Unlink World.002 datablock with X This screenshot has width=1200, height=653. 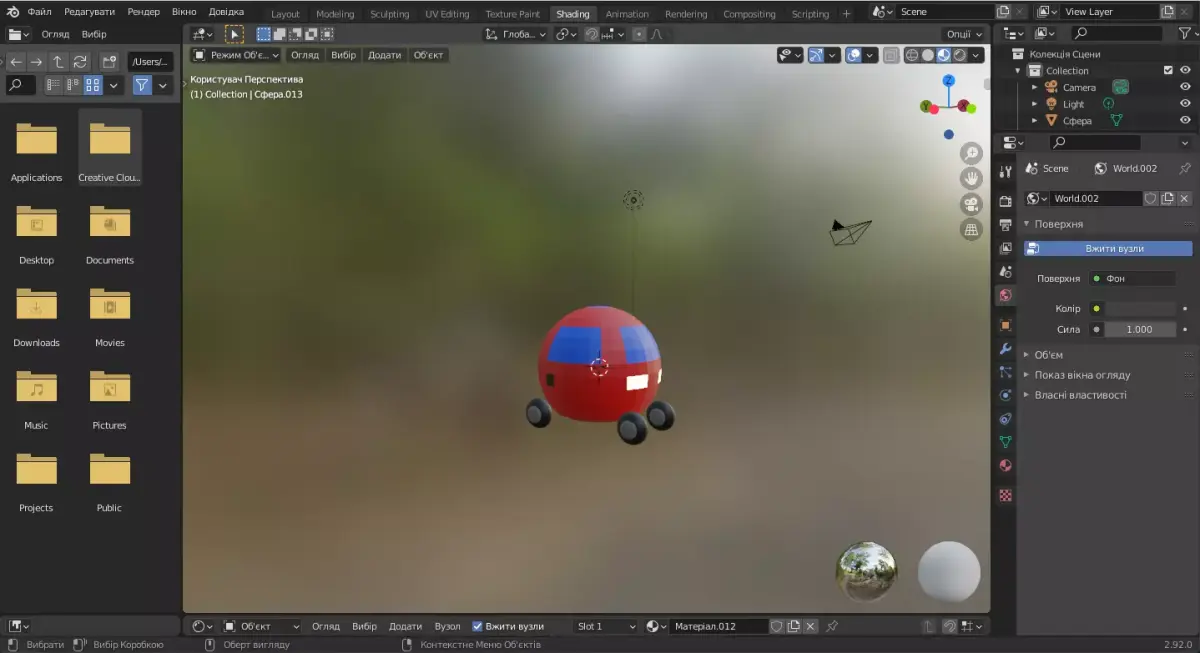pyautogui.click(x=1184, y=198)
